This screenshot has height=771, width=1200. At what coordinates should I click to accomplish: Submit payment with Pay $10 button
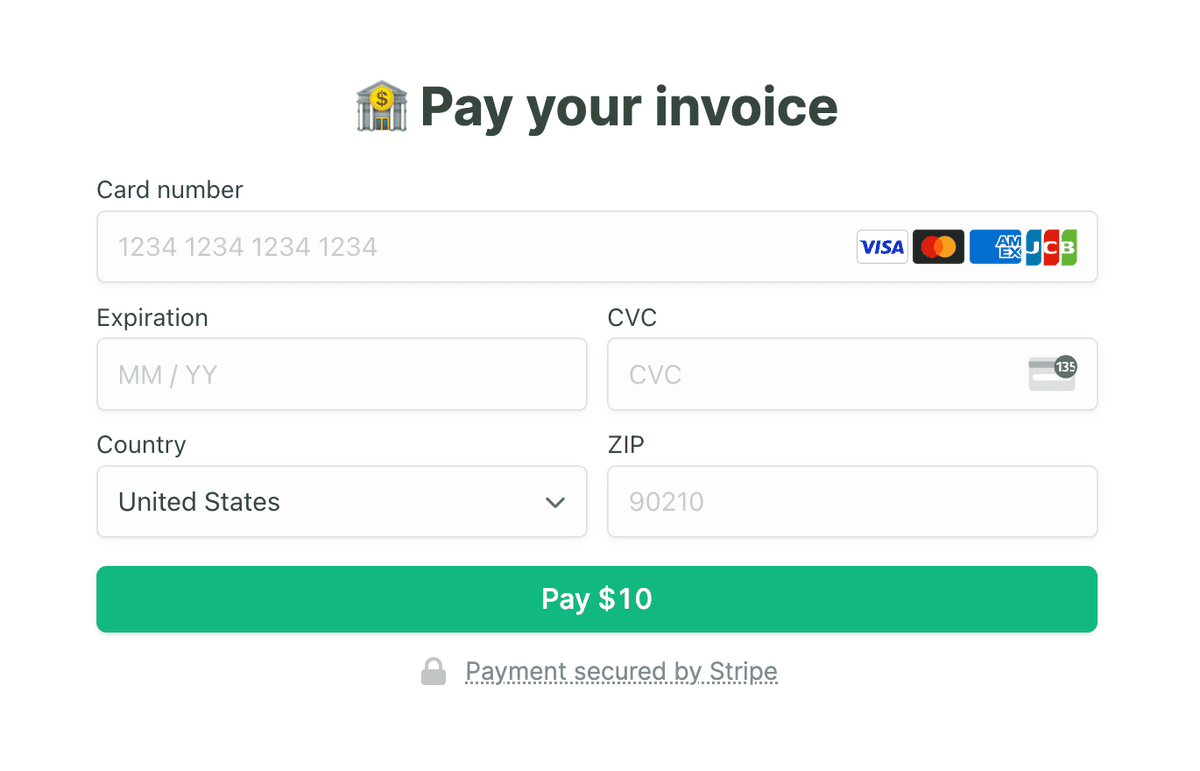pyautogui.click(x=597, y=599)
